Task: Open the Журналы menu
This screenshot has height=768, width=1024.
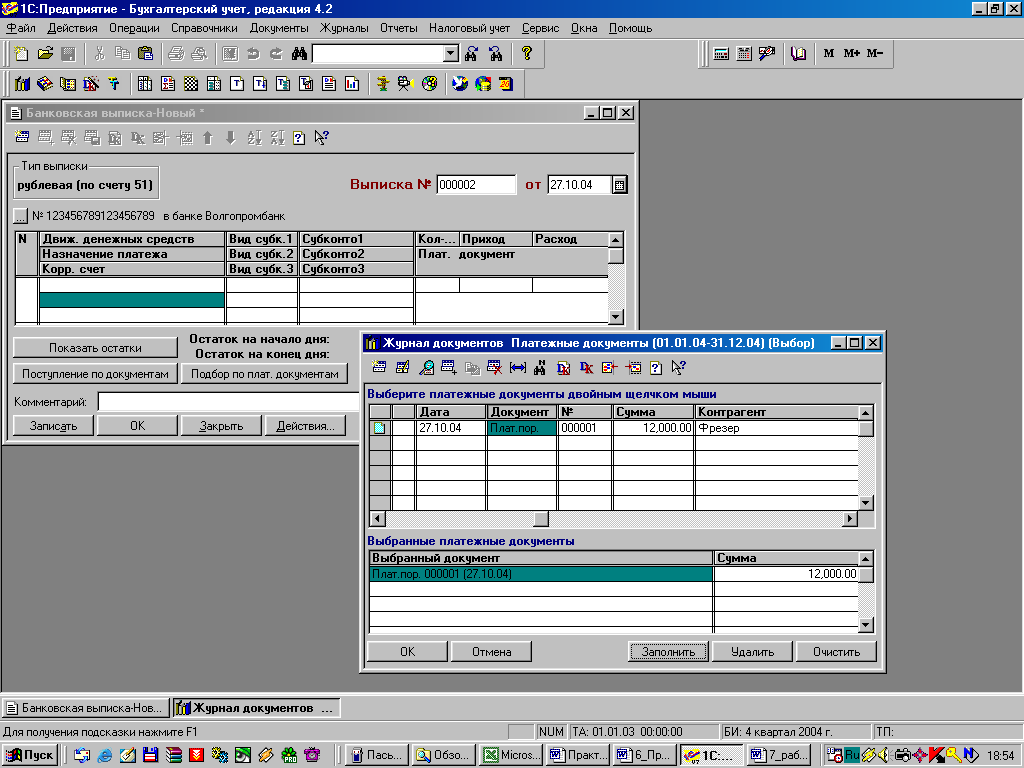Action: [x=344, y=28]
